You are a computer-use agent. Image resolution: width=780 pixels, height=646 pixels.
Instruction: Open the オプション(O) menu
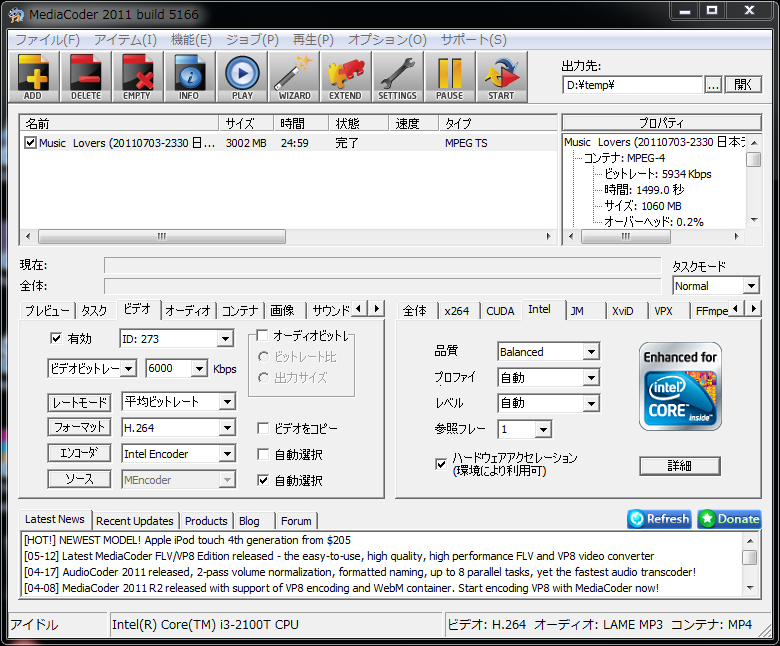tap(387, 39)
